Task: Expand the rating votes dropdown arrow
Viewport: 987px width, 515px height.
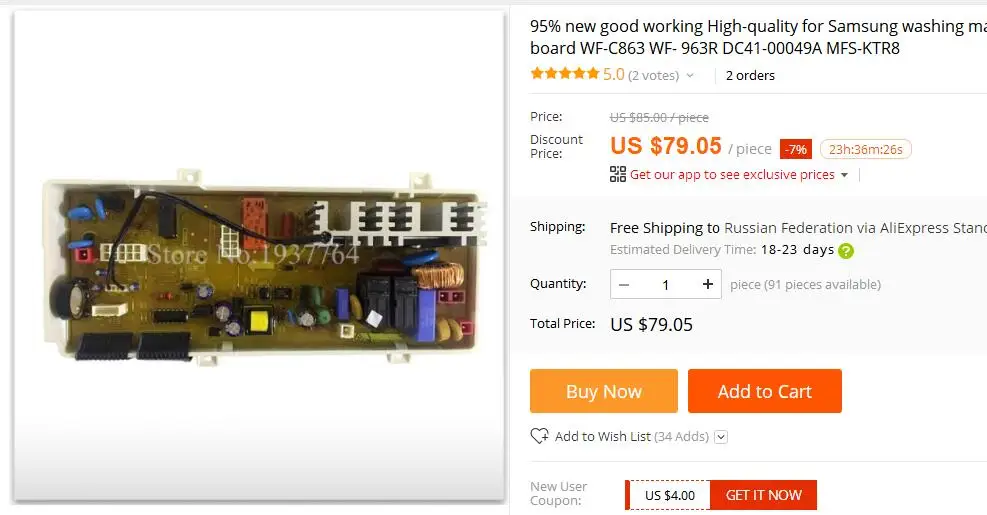Action: [690, 76]
